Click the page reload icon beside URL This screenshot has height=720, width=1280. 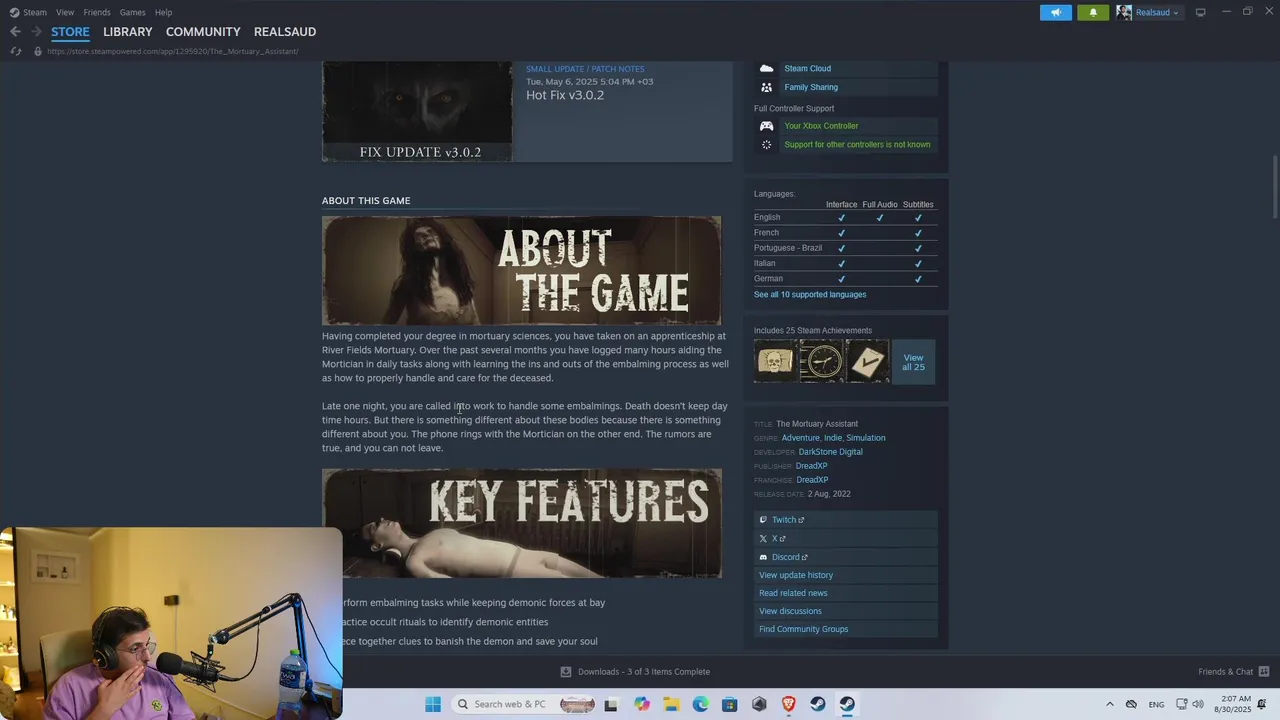pos(16,51)
